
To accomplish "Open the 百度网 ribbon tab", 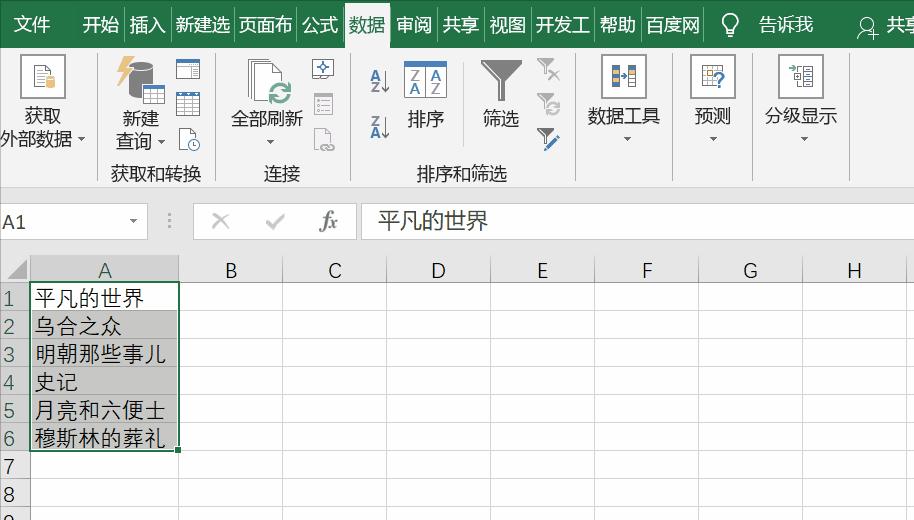I will click(x=673, y=24).
